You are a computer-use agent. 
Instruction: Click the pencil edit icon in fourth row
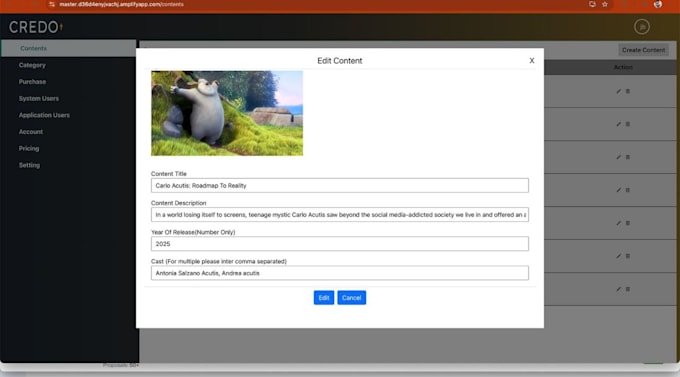(619, 190)
